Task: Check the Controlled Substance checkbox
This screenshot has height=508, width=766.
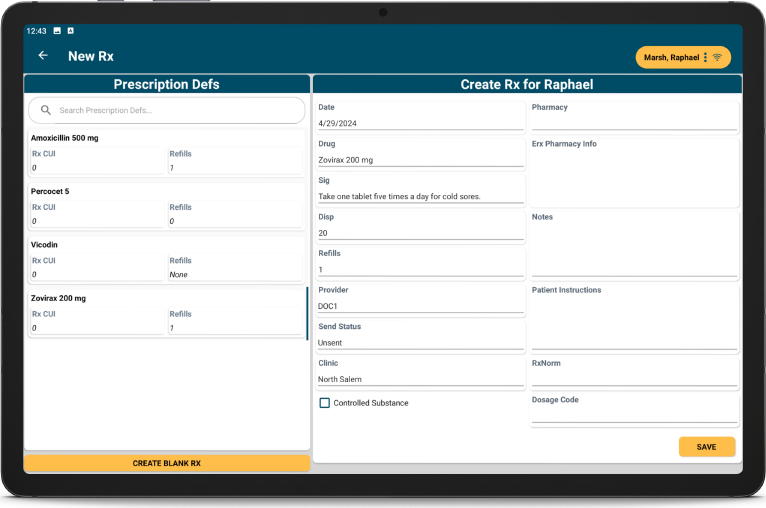Action: pos(324,403)
